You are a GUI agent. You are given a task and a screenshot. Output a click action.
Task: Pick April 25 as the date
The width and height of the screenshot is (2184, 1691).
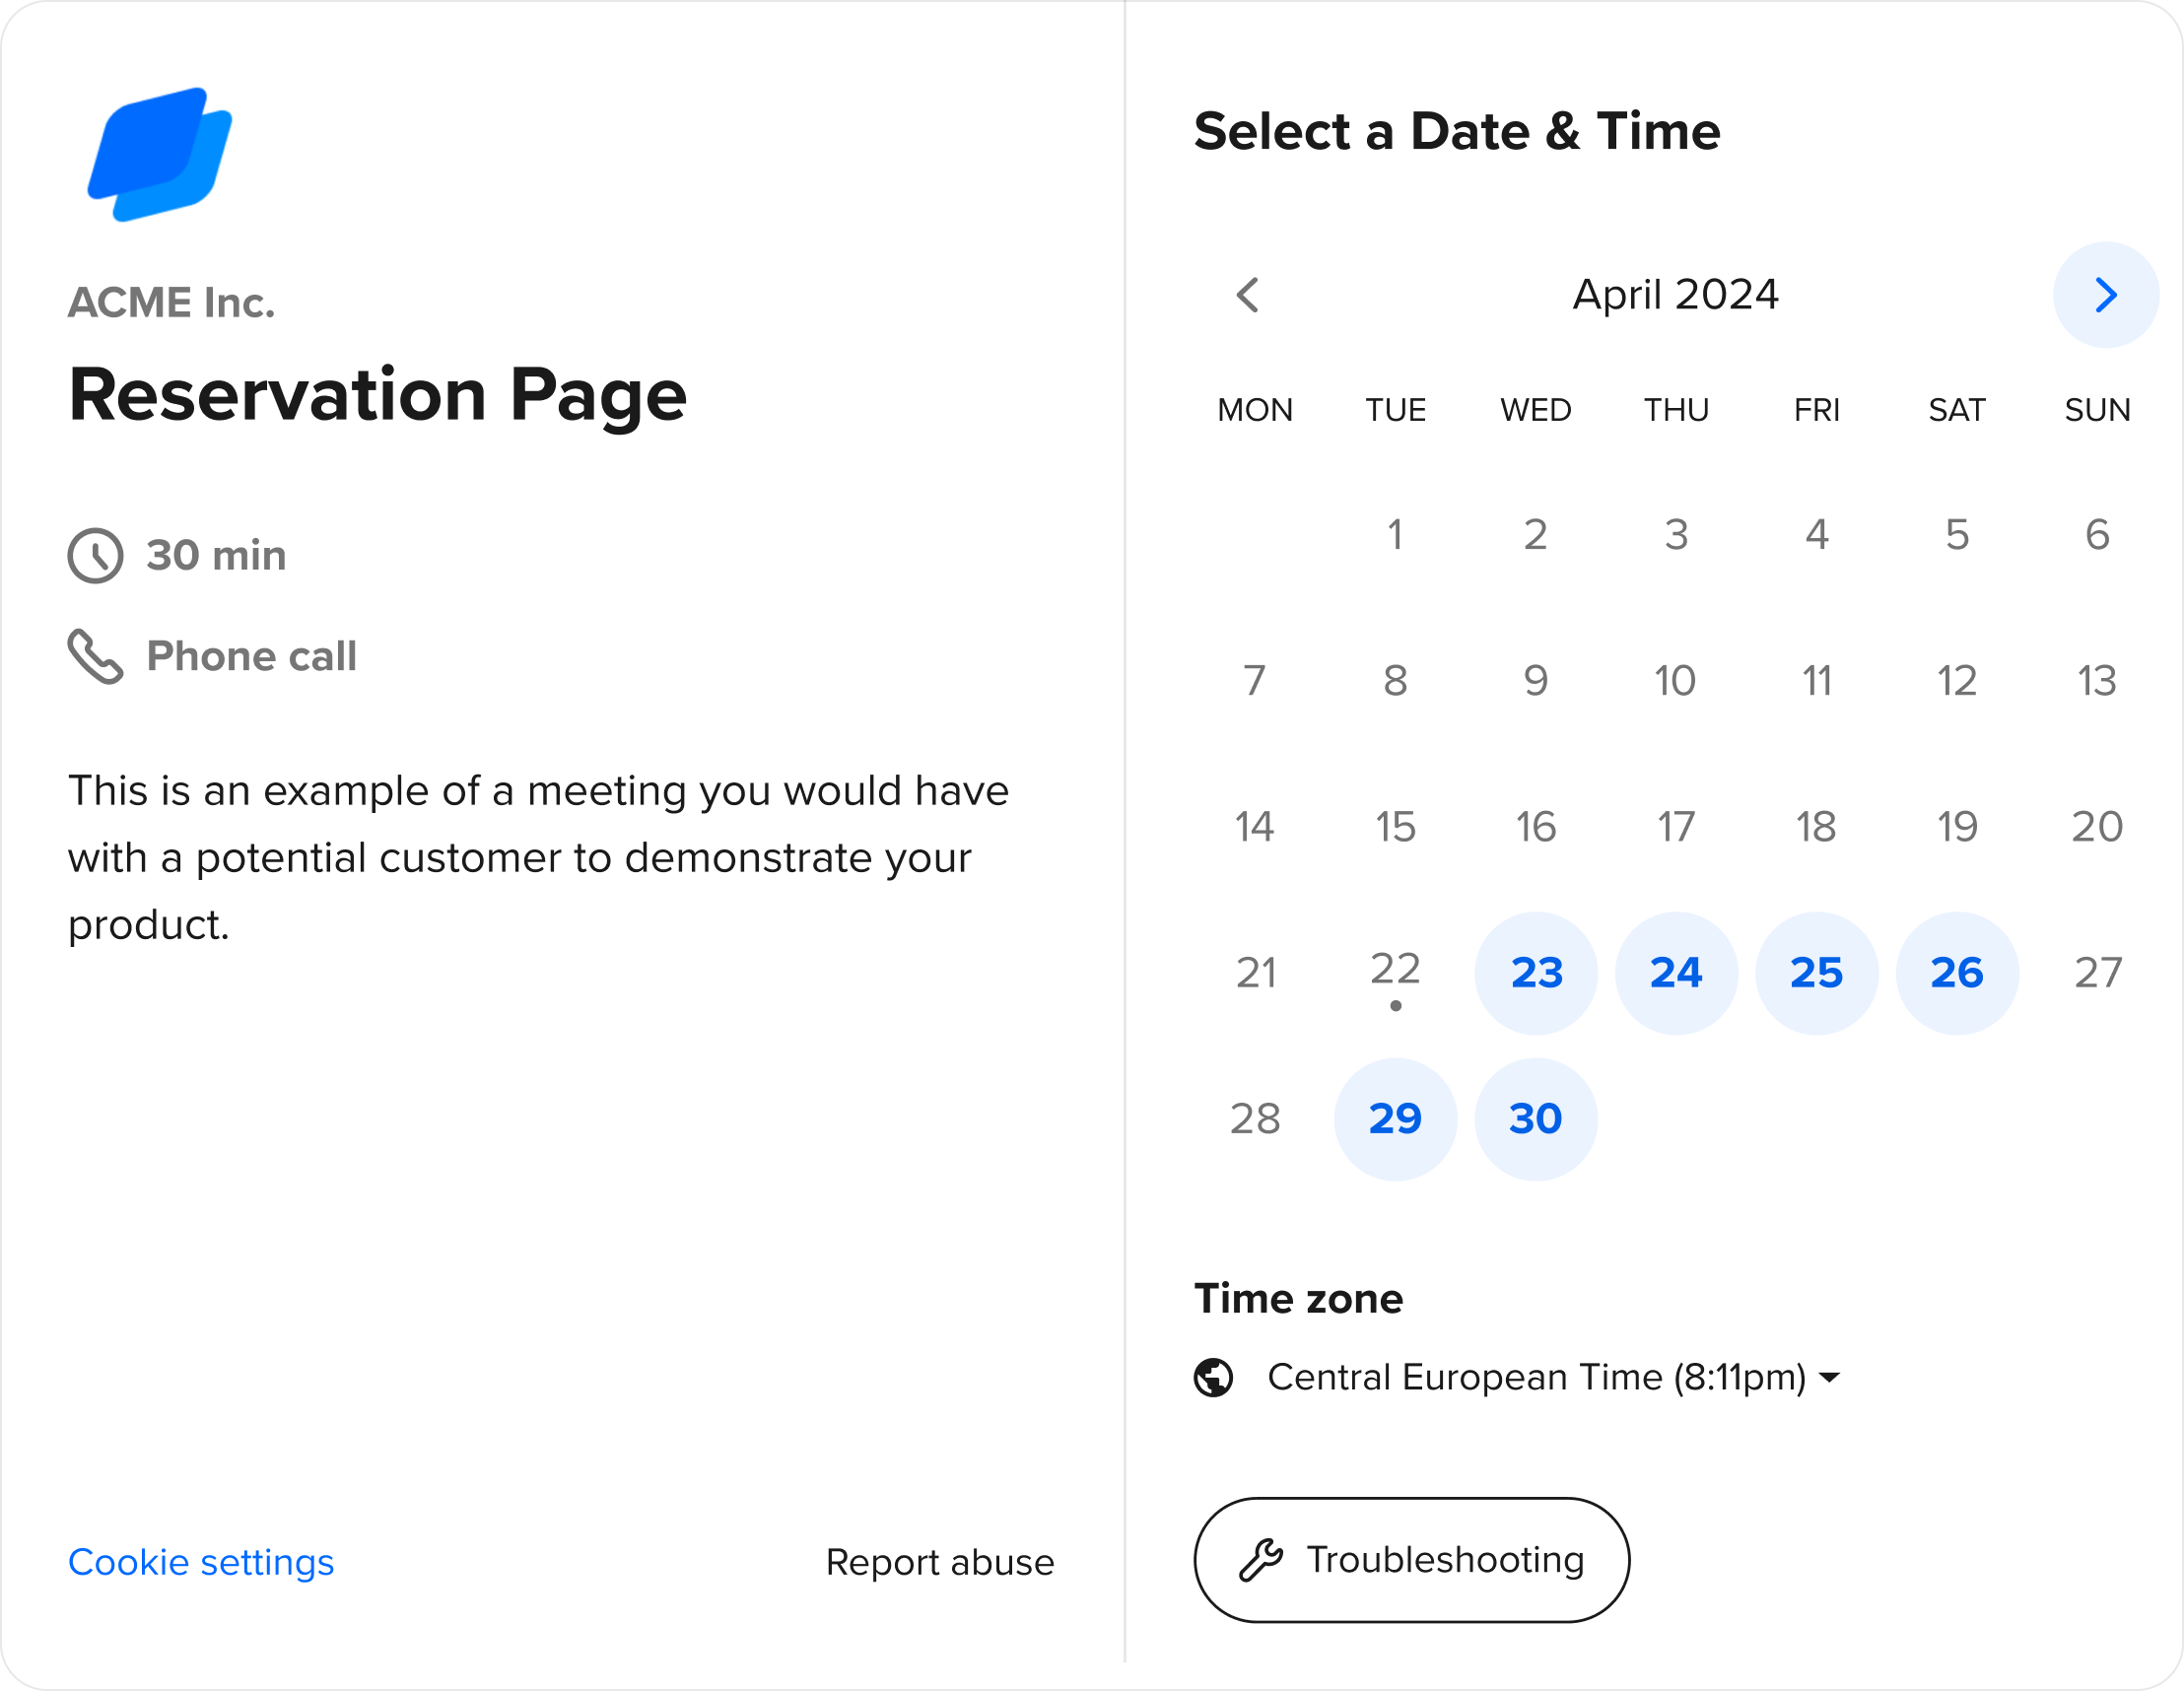[1816, 973]
